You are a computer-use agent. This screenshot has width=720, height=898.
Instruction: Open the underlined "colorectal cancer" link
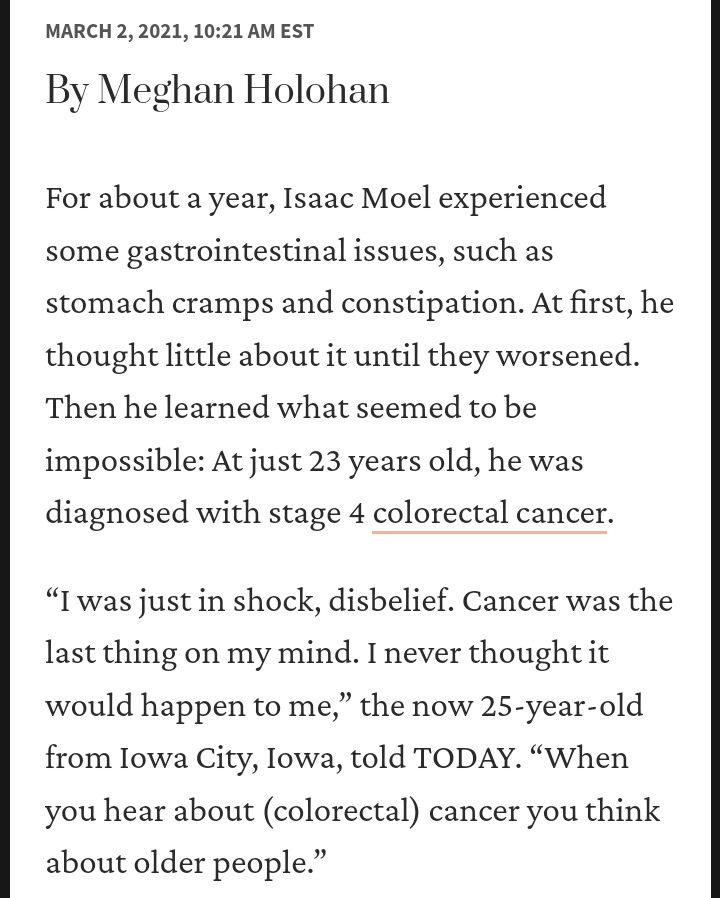[x=489, y=513]
